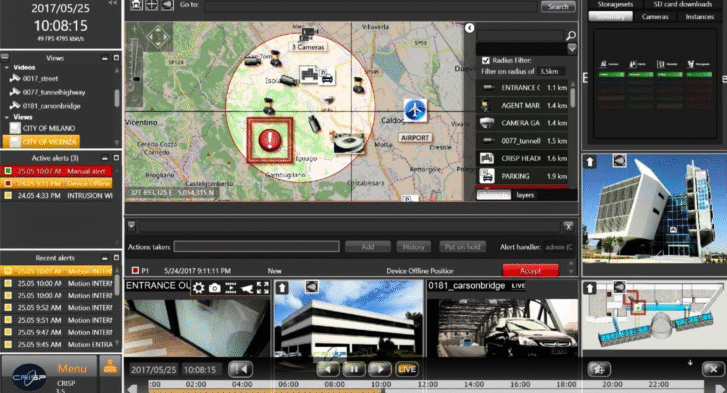Expand ENTRANCE camera tile to fullscreen
The height and width of the screenshot is (393, 727).
point(262,288)
